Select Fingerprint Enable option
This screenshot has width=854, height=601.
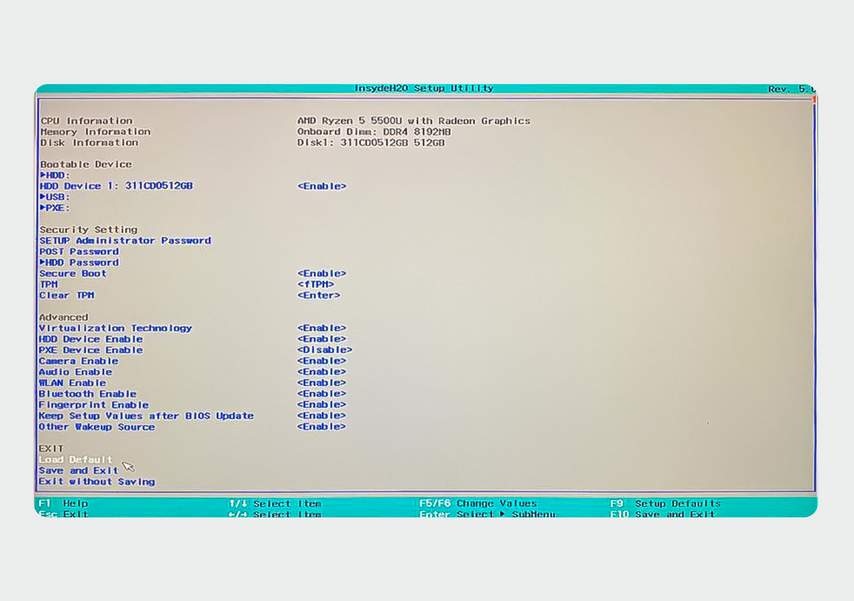pos(94,405)
